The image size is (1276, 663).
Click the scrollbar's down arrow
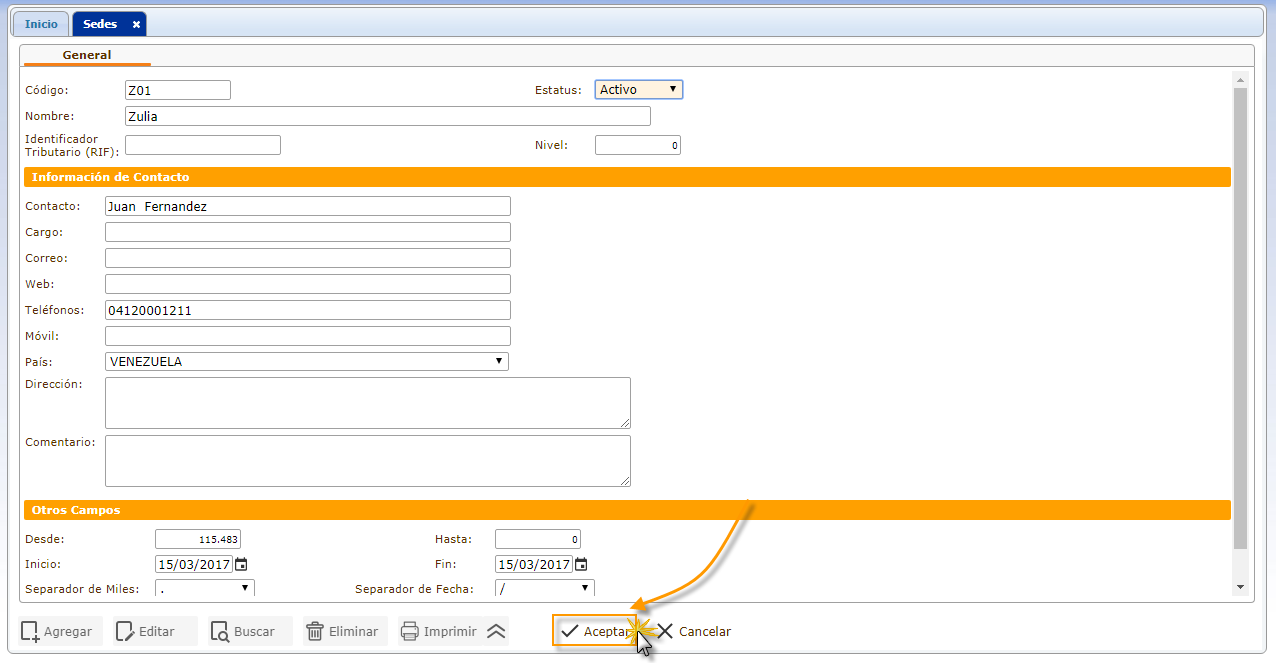pos(1241,587)
